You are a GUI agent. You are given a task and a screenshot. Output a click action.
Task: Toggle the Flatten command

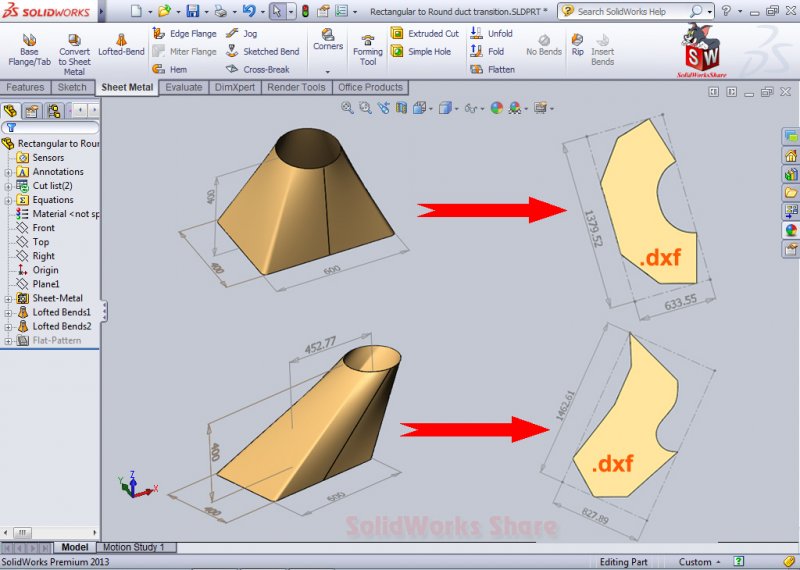click(x=492, y=69)
